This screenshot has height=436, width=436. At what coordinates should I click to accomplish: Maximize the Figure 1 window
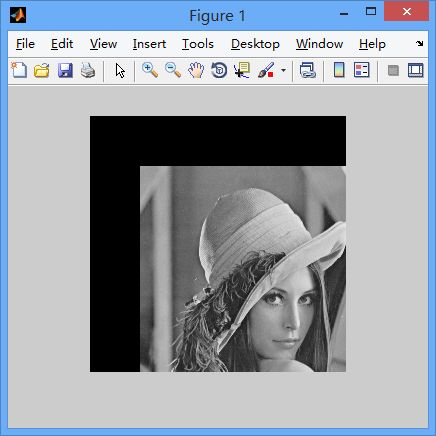click(371, 12)
